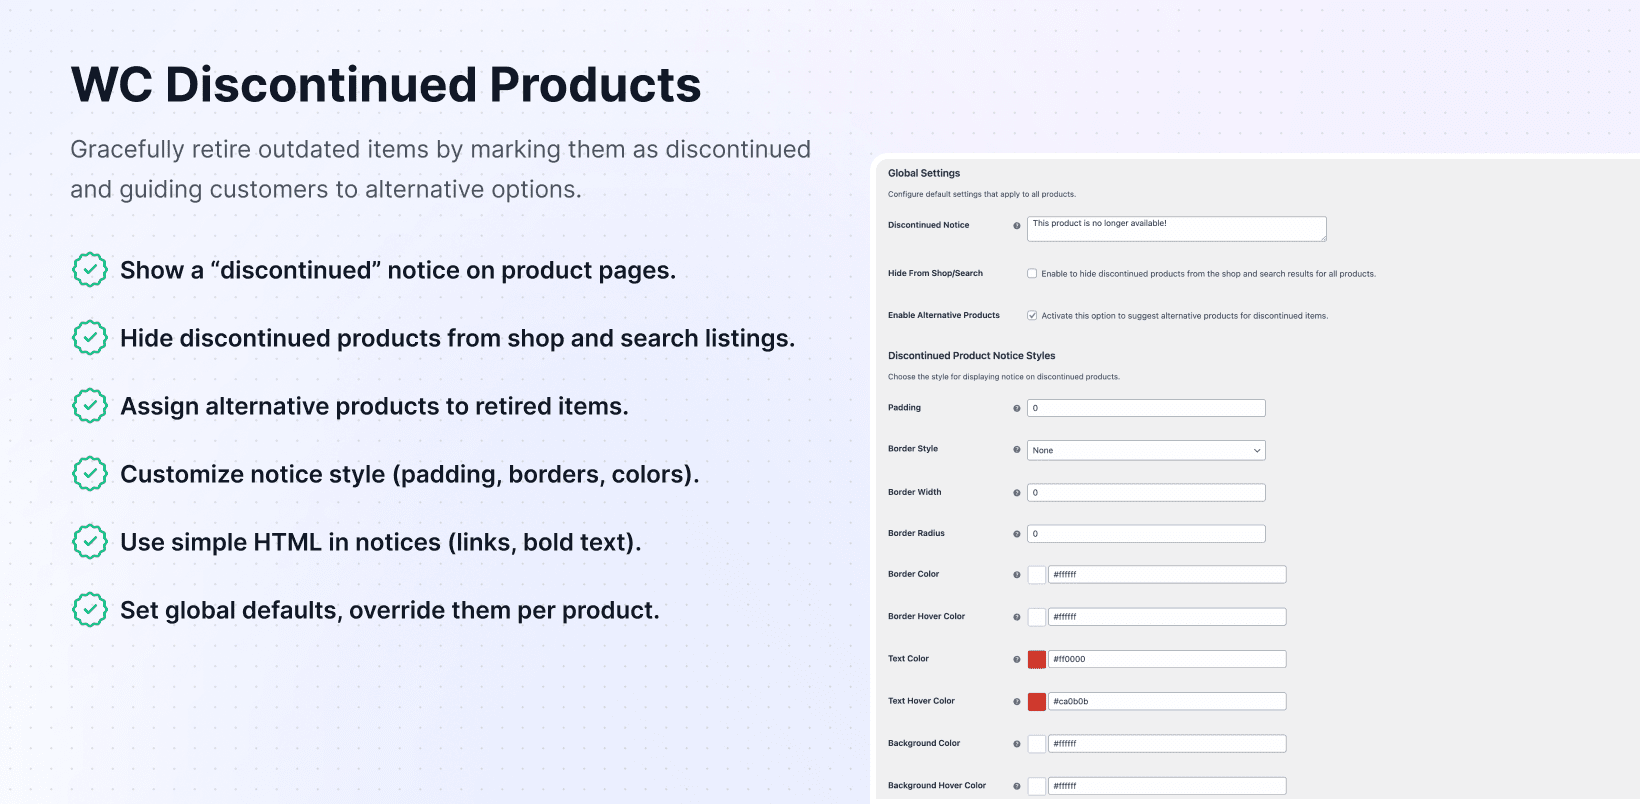
Task: Click the Border Color white swatch
Action: click(1037, 575)
